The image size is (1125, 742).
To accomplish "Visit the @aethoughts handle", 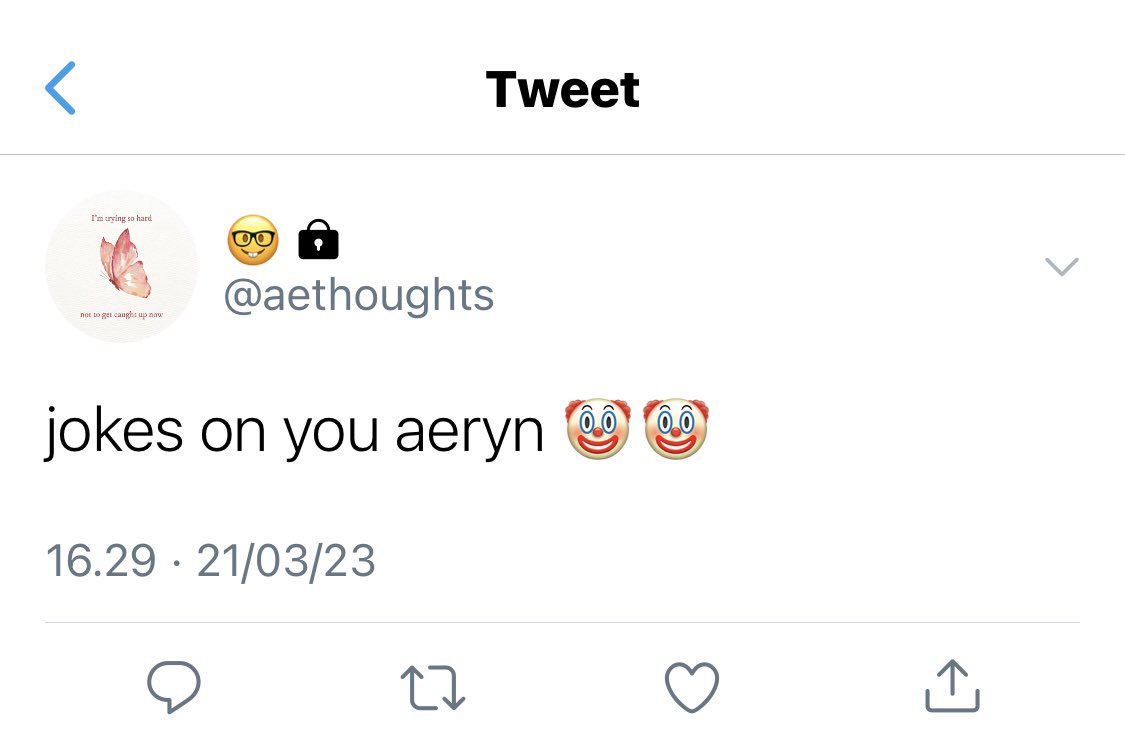I will pos(359,296).
